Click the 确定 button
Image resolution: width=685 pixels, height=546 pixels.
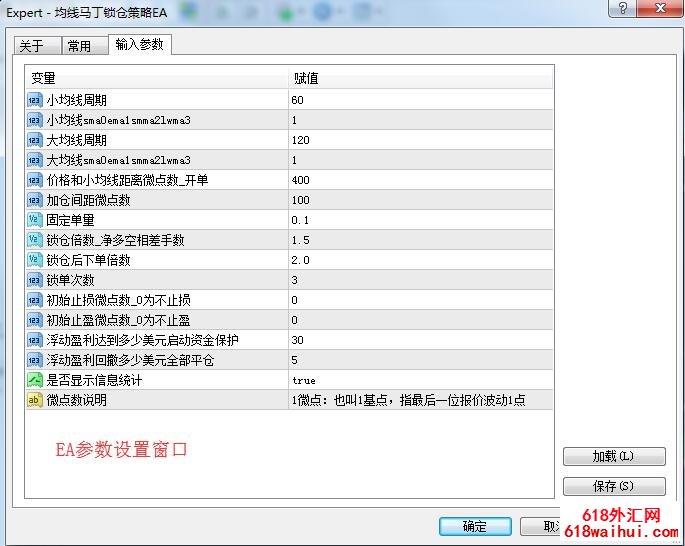click(x=475, y=526)
